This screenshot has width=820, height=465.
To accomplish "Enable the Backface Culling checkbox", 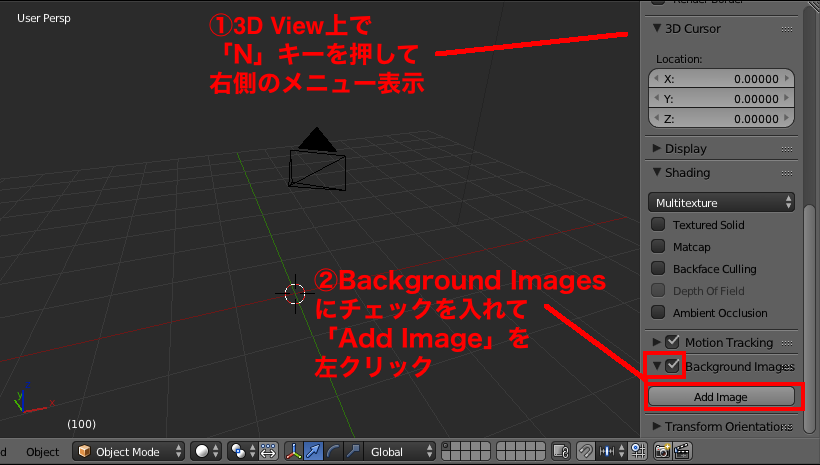I will pyautogui.click(x=658, y=268).
